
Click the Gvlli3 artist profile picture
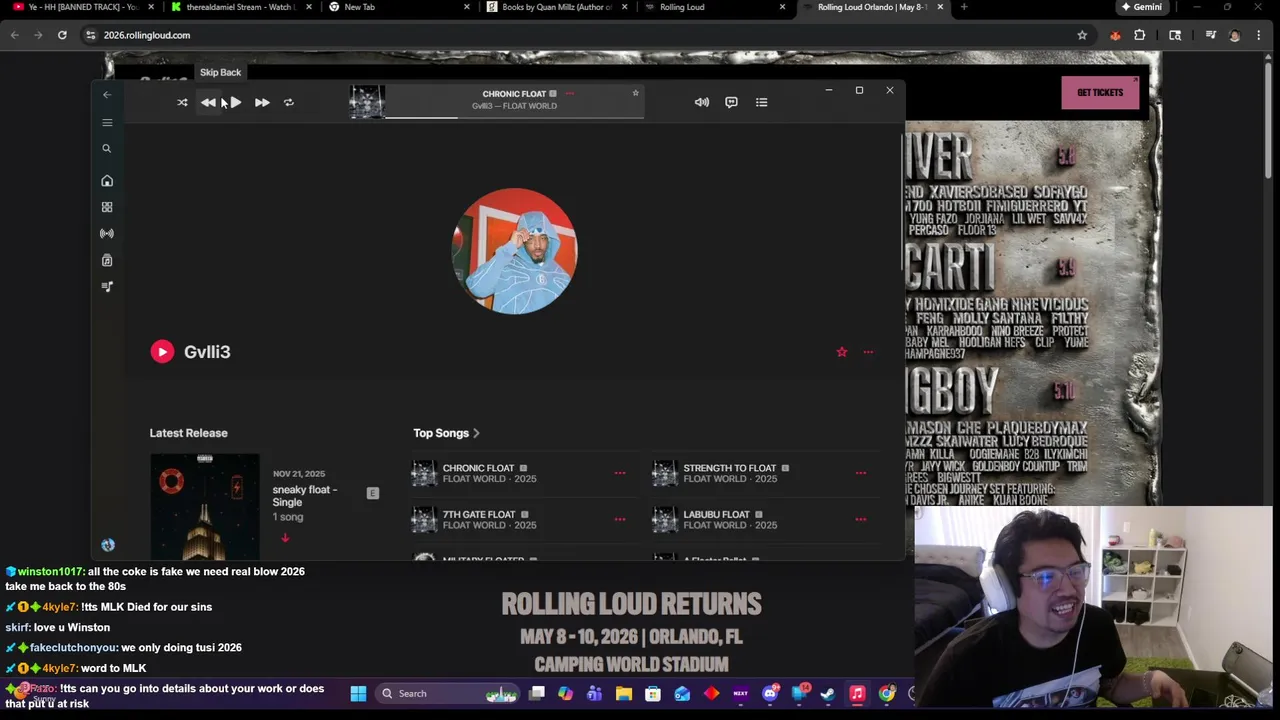click(514, 251)
